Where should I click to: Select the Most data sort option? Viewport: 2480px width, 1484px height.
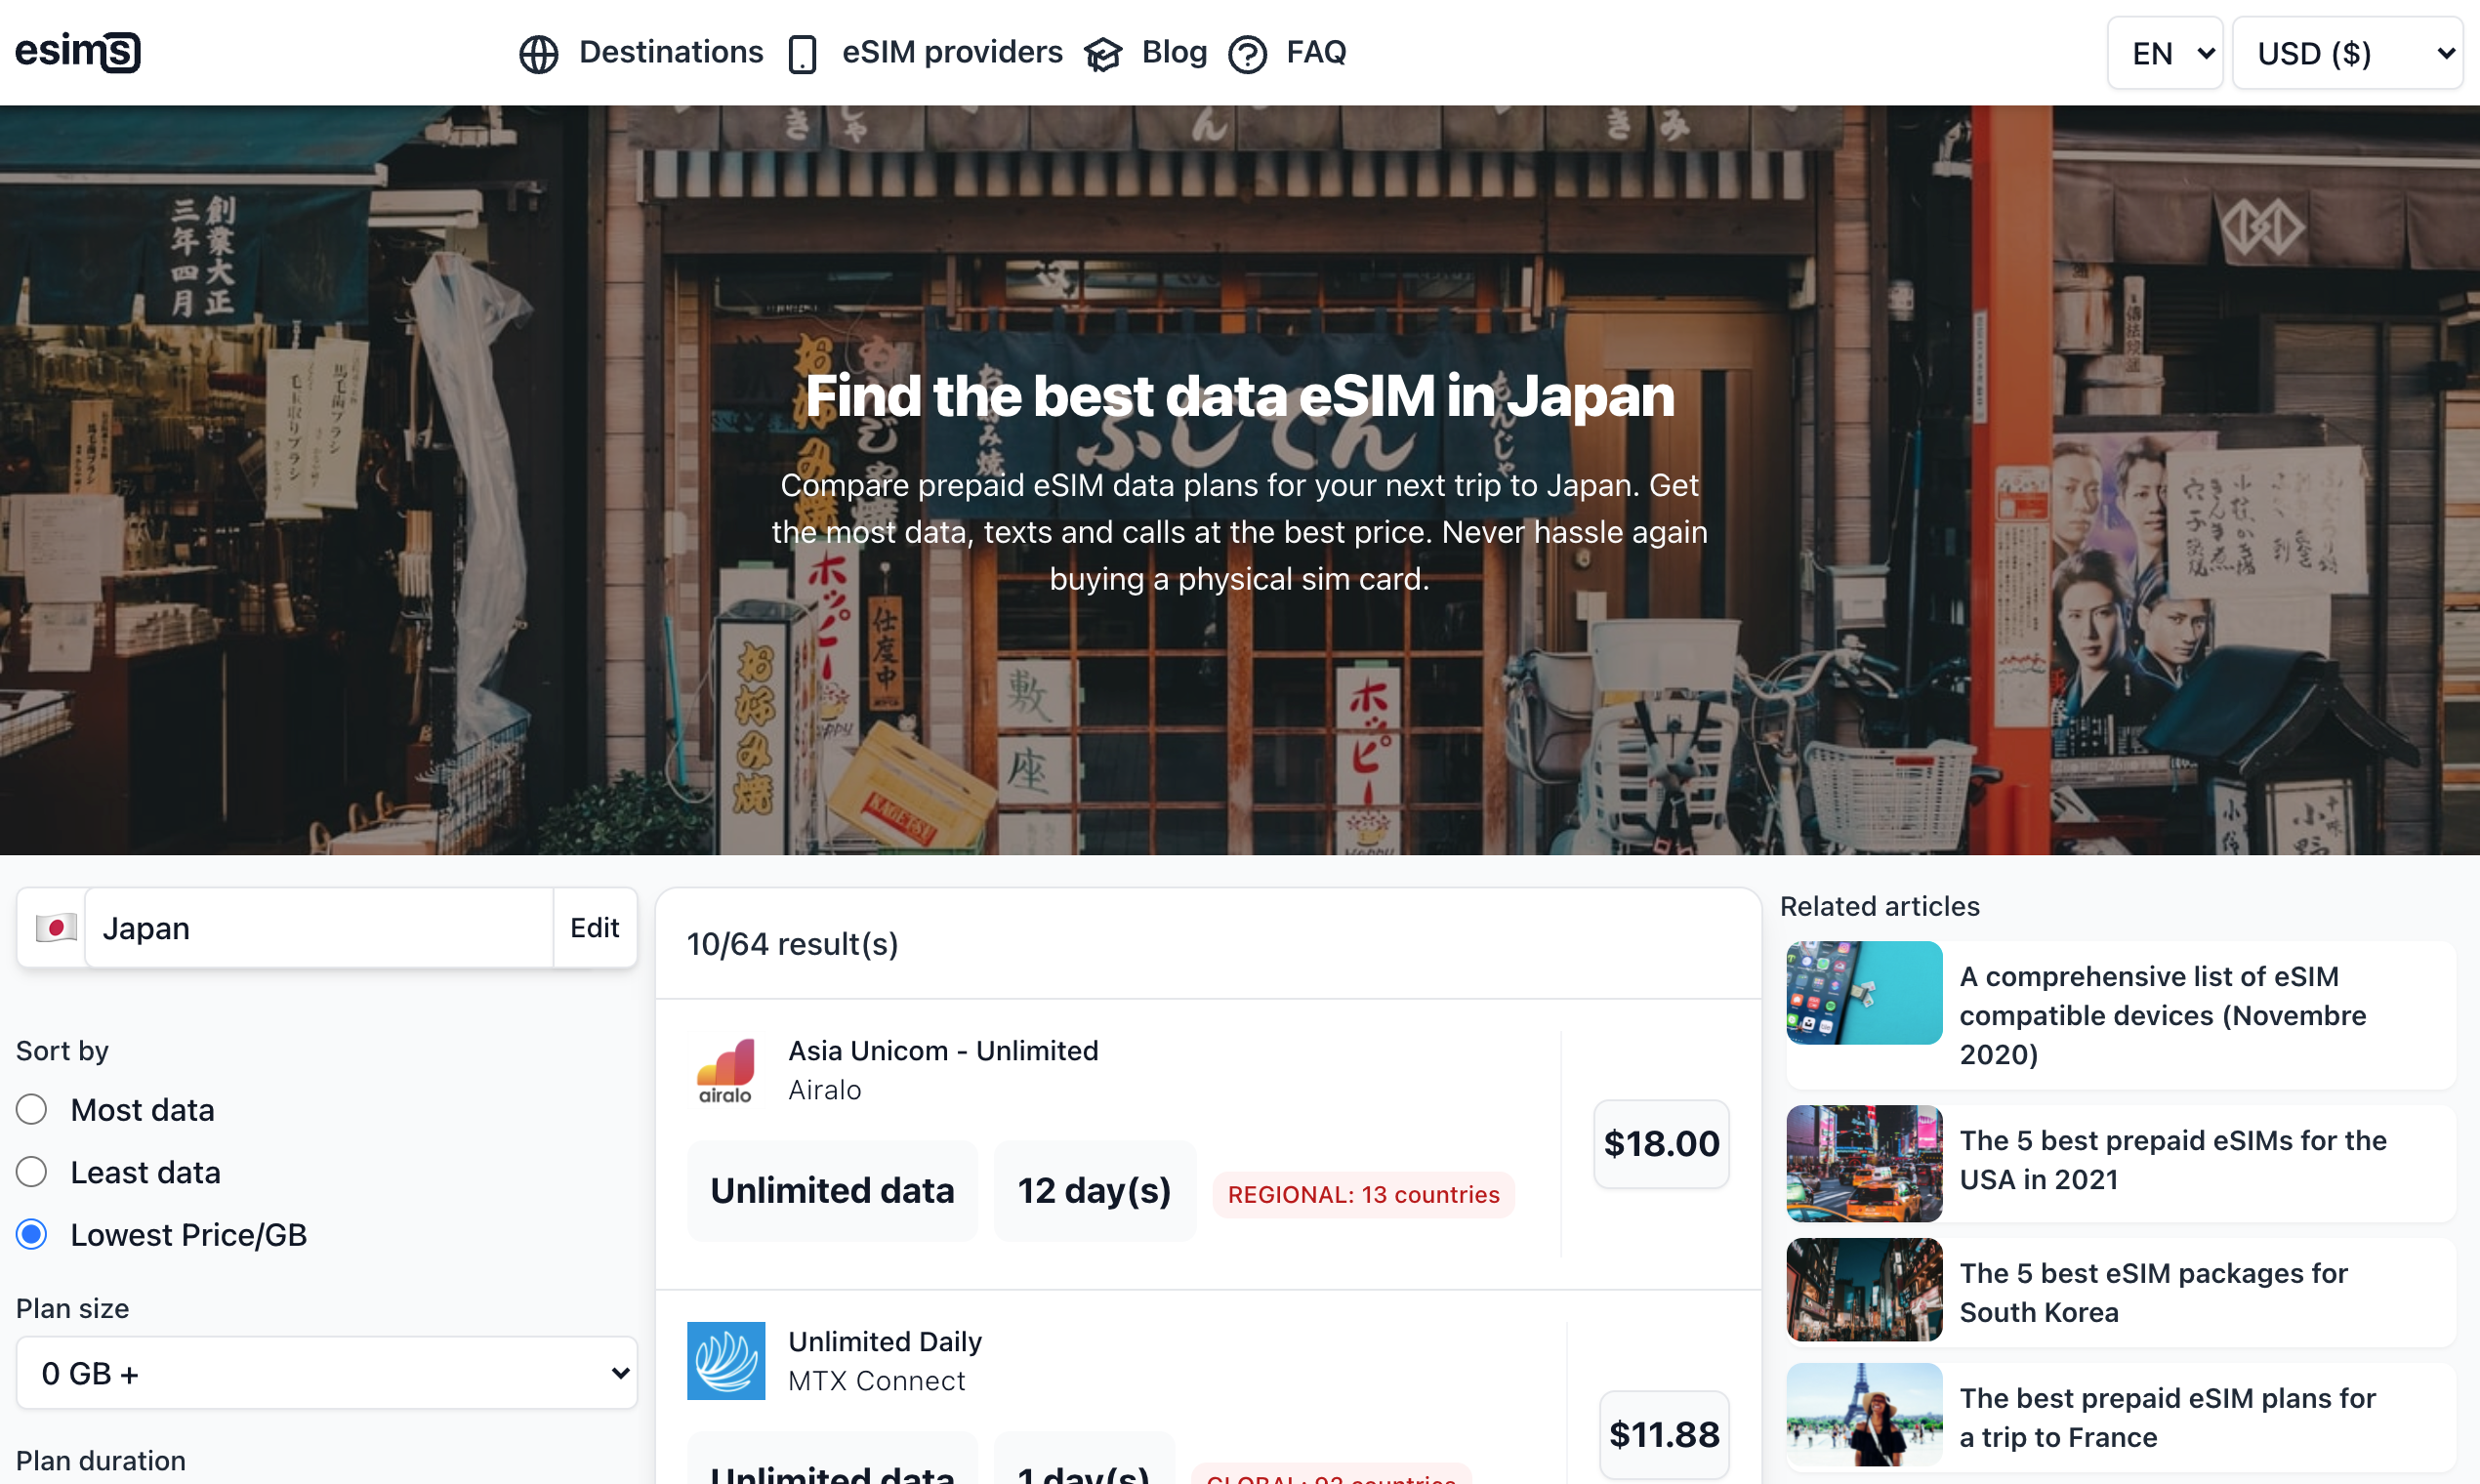coord(32,1109)
